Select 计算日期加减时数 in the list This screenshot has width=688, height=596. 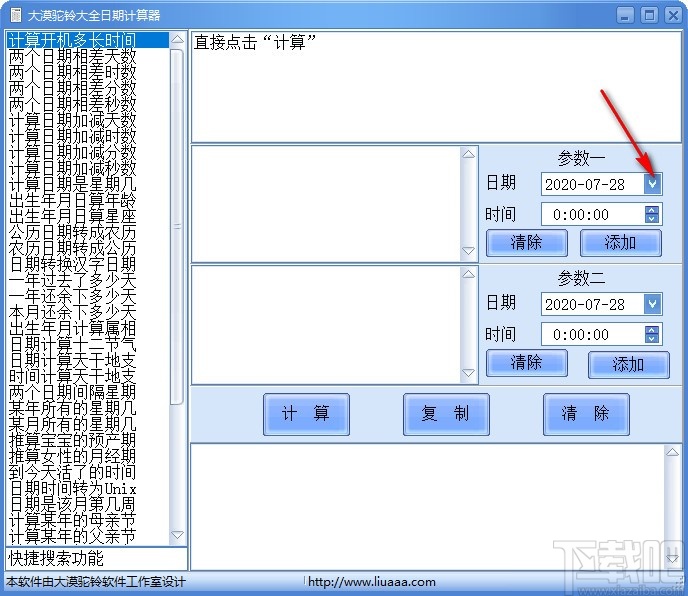87,136
